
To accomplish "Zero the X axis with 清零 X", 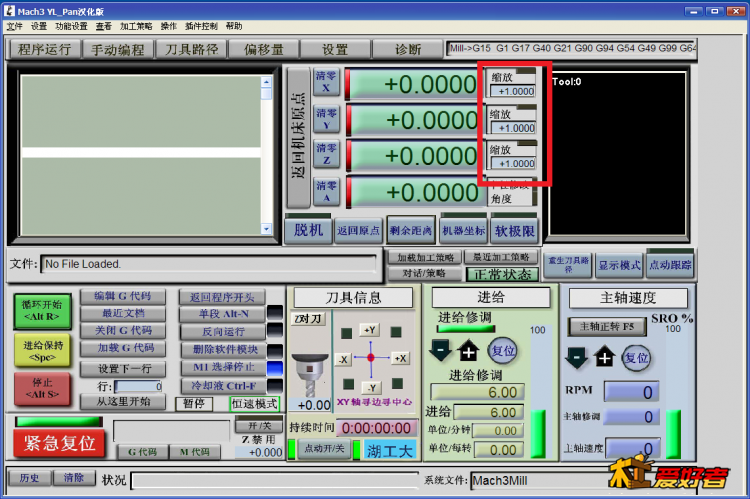I will click(x=326, y=82).
